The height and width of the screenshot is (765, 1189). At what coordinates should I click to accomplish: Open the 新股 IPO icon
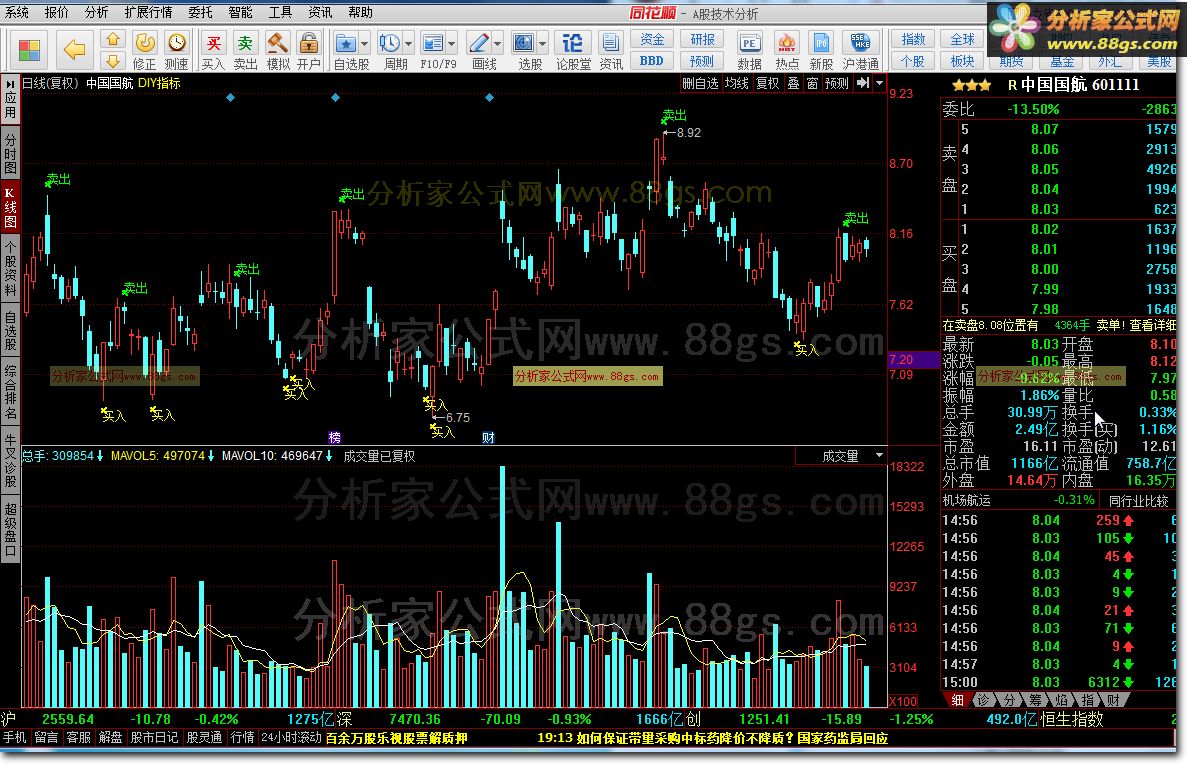point(821,50)
